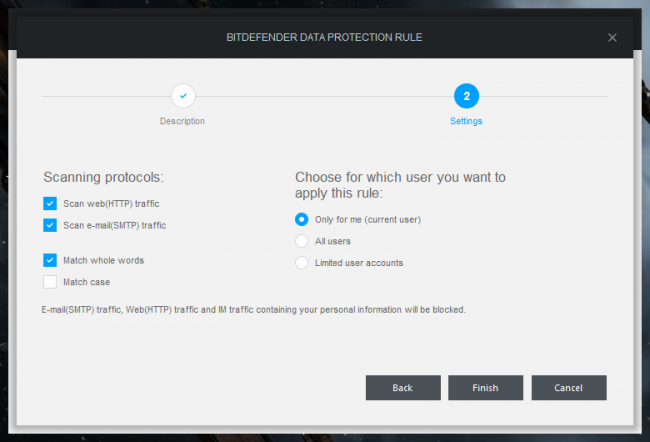Select Only for me (current user)
Viewport: 650px width, 442px height.
coord(302,219)
